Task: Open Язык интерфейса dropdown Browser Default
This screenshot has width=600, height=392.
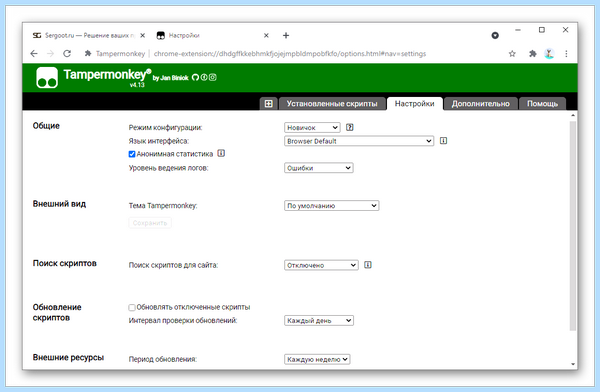Action: tap(359, 141)
